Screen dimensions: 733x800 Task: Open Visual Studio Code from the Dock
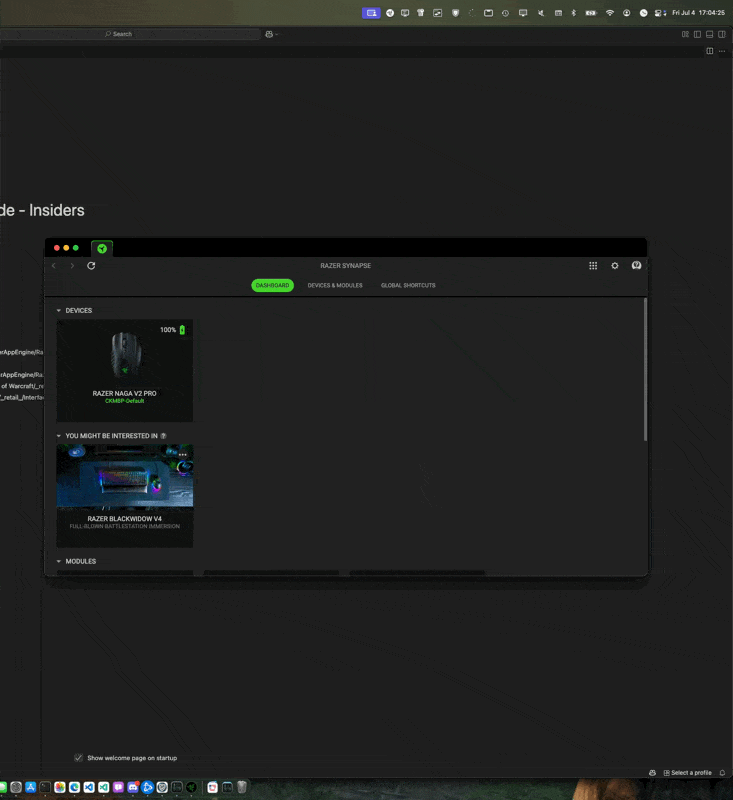tap(89, 787)
